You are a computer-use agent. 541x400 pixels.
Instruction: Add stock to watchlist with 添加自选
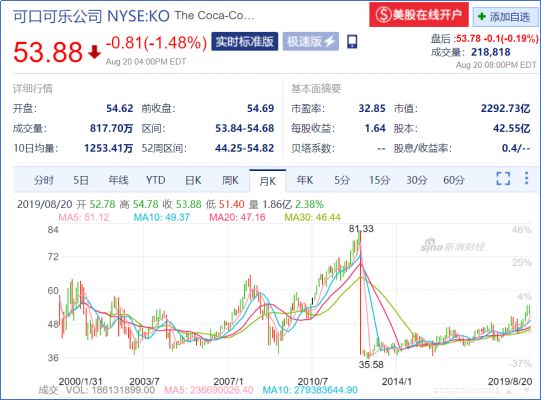coord(505,16)
